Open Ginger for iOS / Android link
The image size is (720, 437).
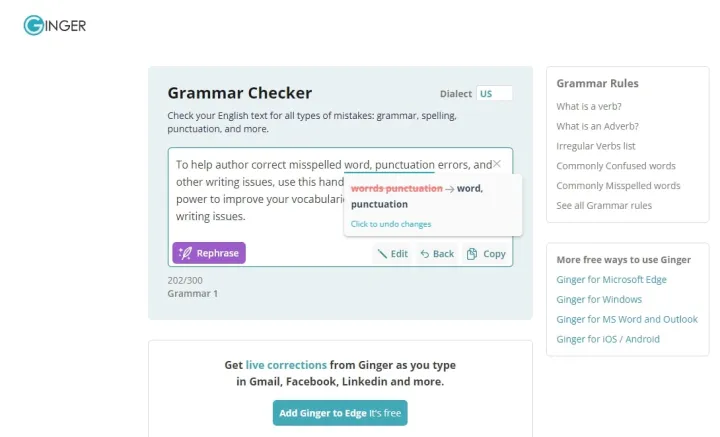[x=608, y=339]
